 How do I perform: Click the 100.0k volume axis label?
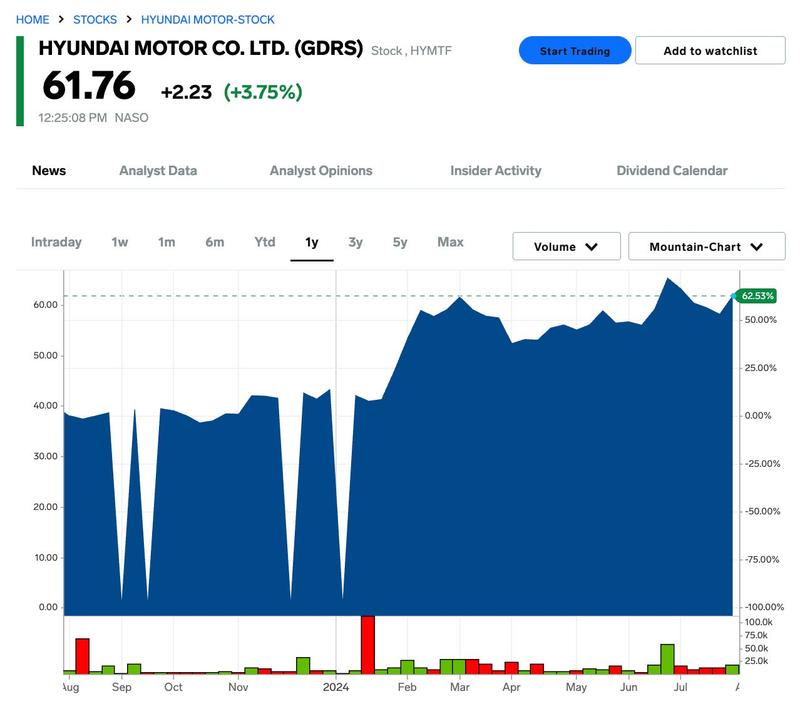[759, 622]
